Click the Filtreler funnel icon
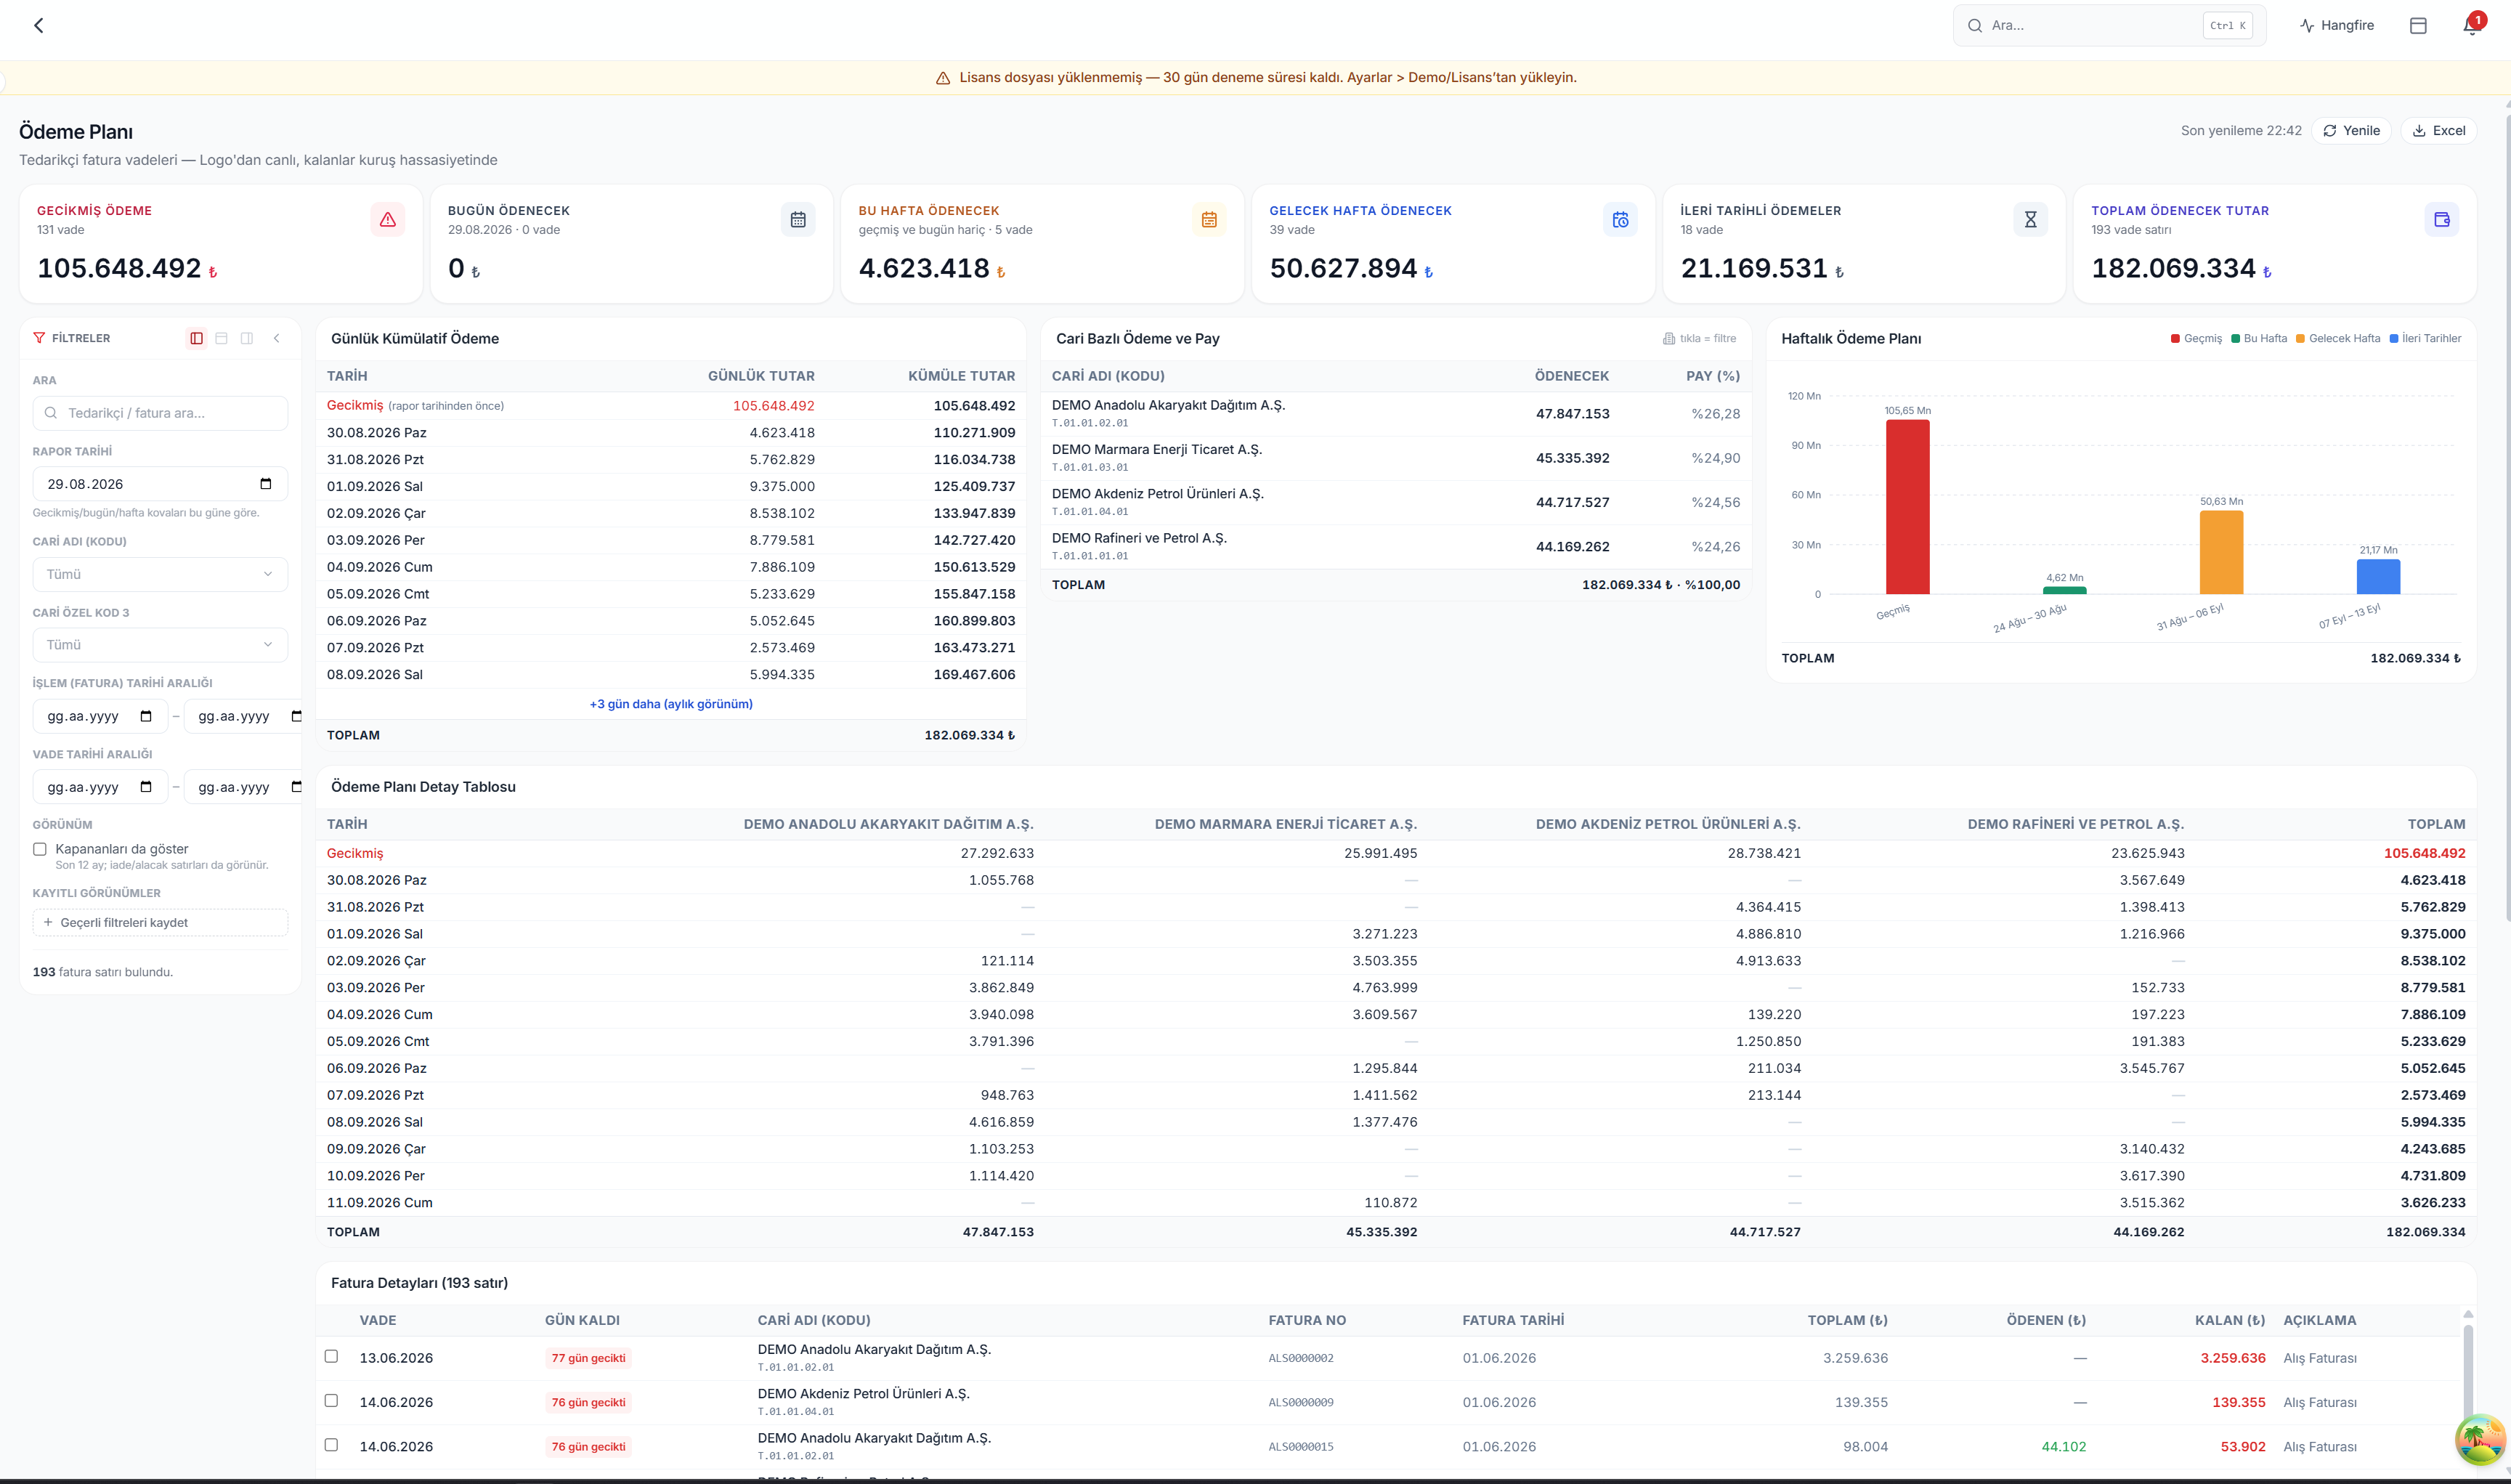Viewport: 2511px width, 1484px height. tap(39, 338)
